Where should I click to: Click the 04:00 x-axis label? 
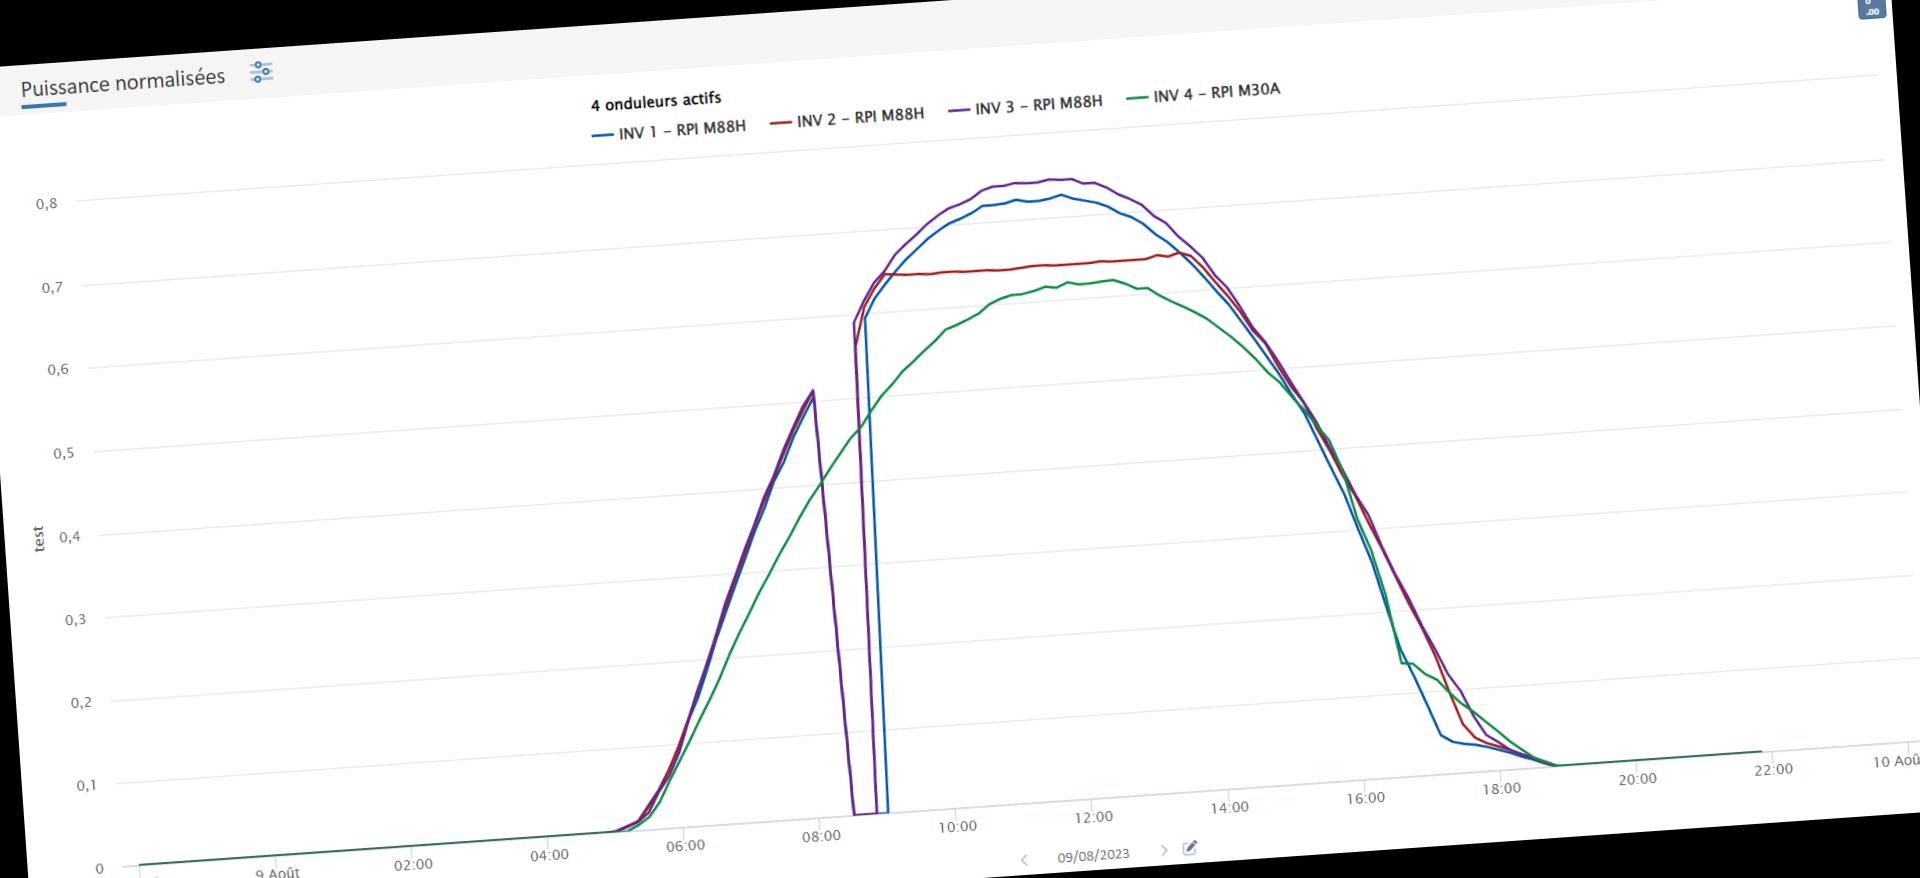549,855
